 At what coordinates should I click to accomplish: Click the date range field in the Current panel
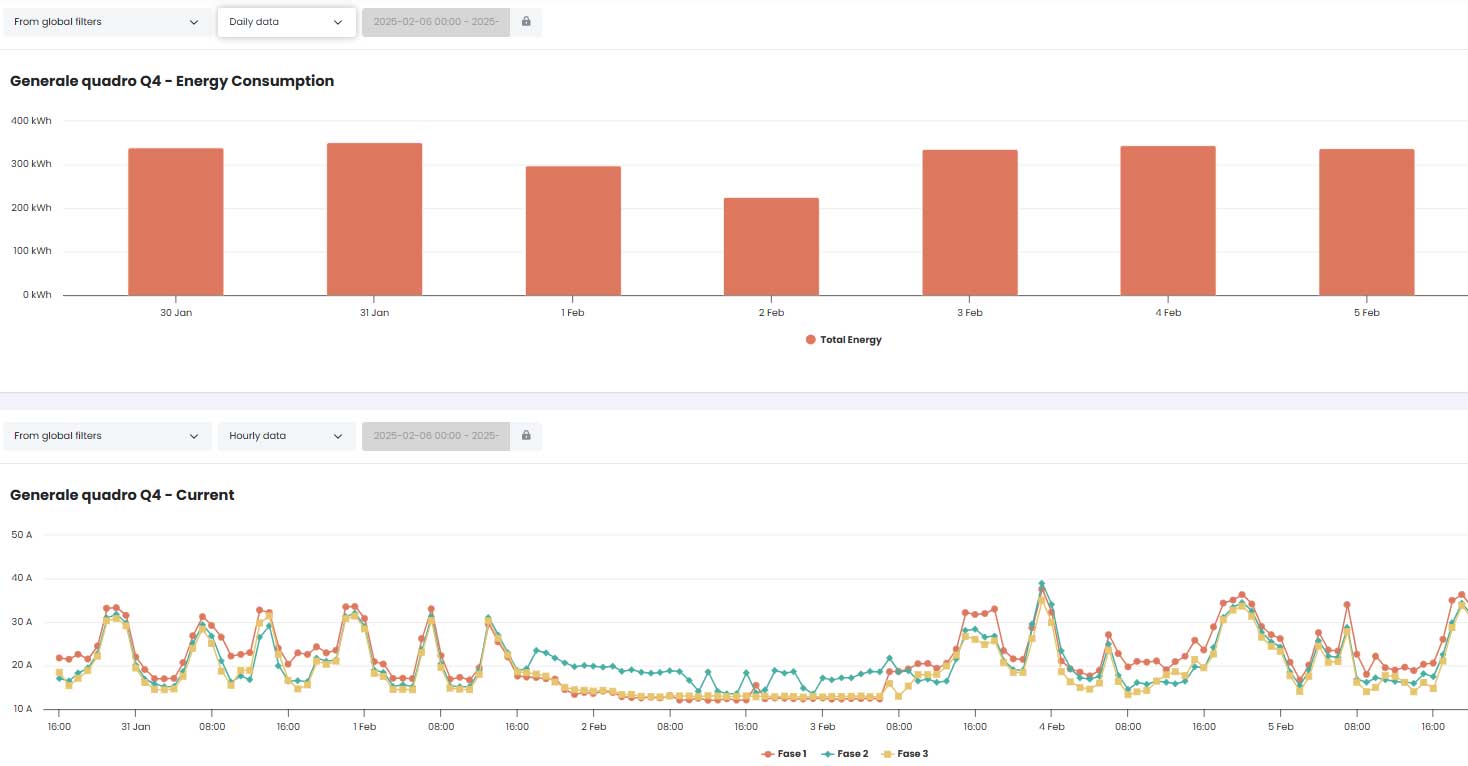tap(436, 436)
